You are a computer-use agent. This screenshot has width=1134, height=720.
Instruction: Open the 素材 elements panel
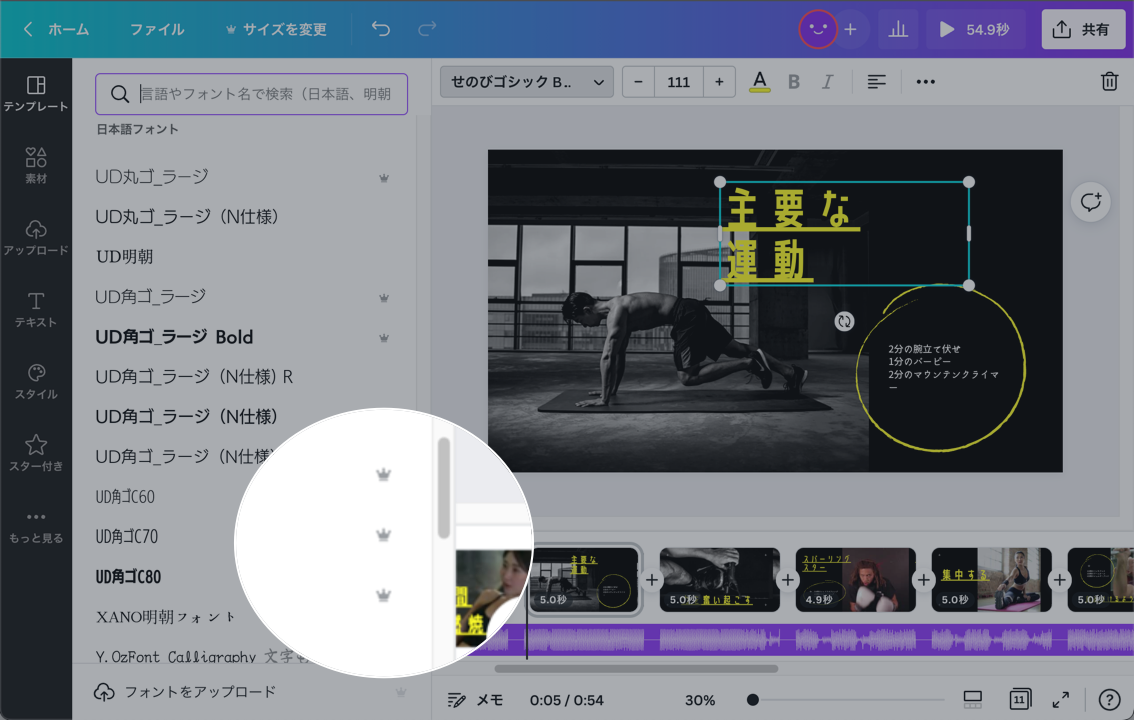click(x=35, y=166)
